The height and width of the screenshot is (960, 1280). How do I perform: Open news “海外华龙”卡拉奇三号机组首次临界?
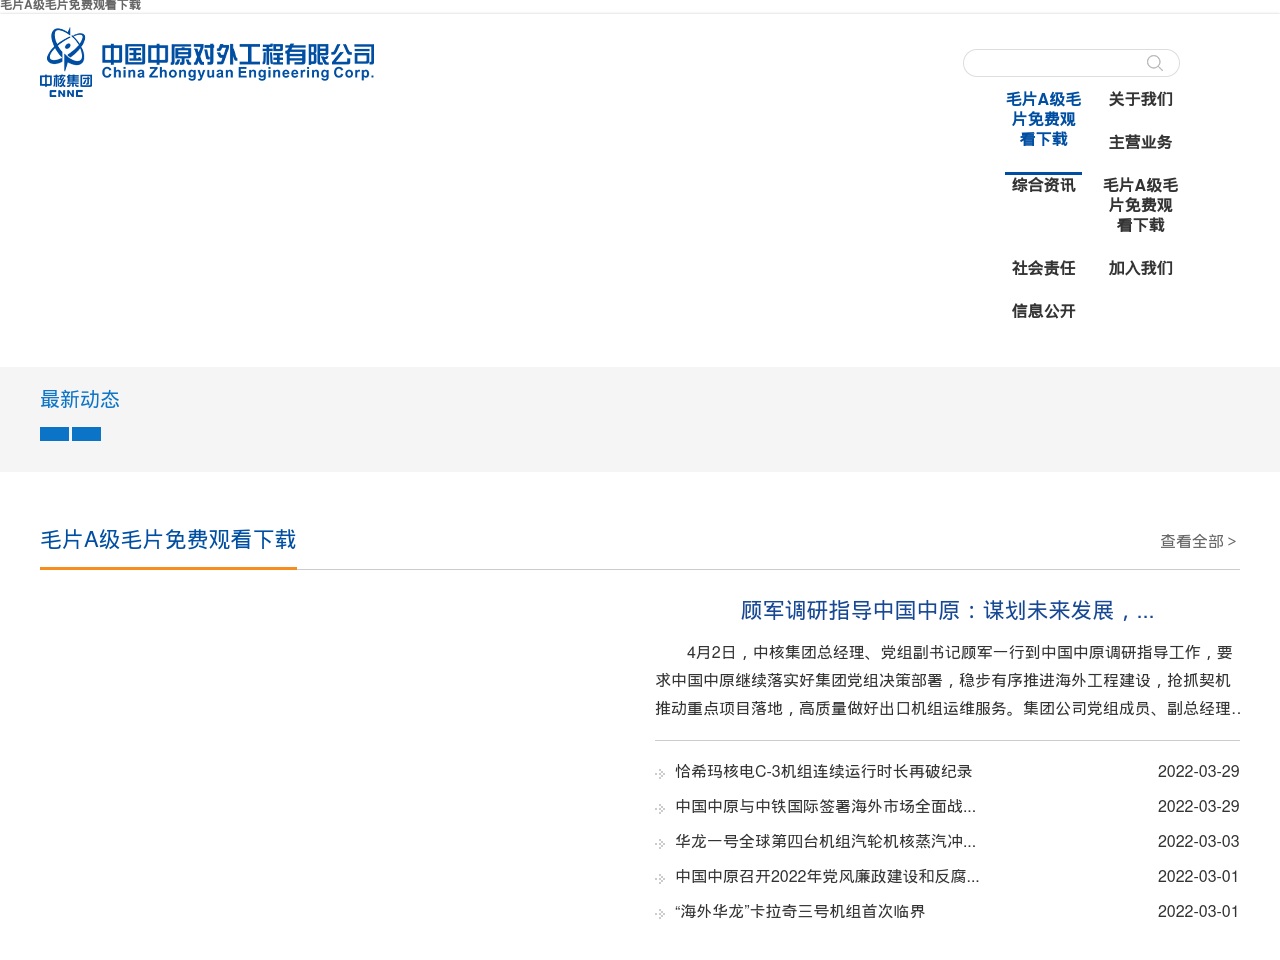tap(800, 911)
